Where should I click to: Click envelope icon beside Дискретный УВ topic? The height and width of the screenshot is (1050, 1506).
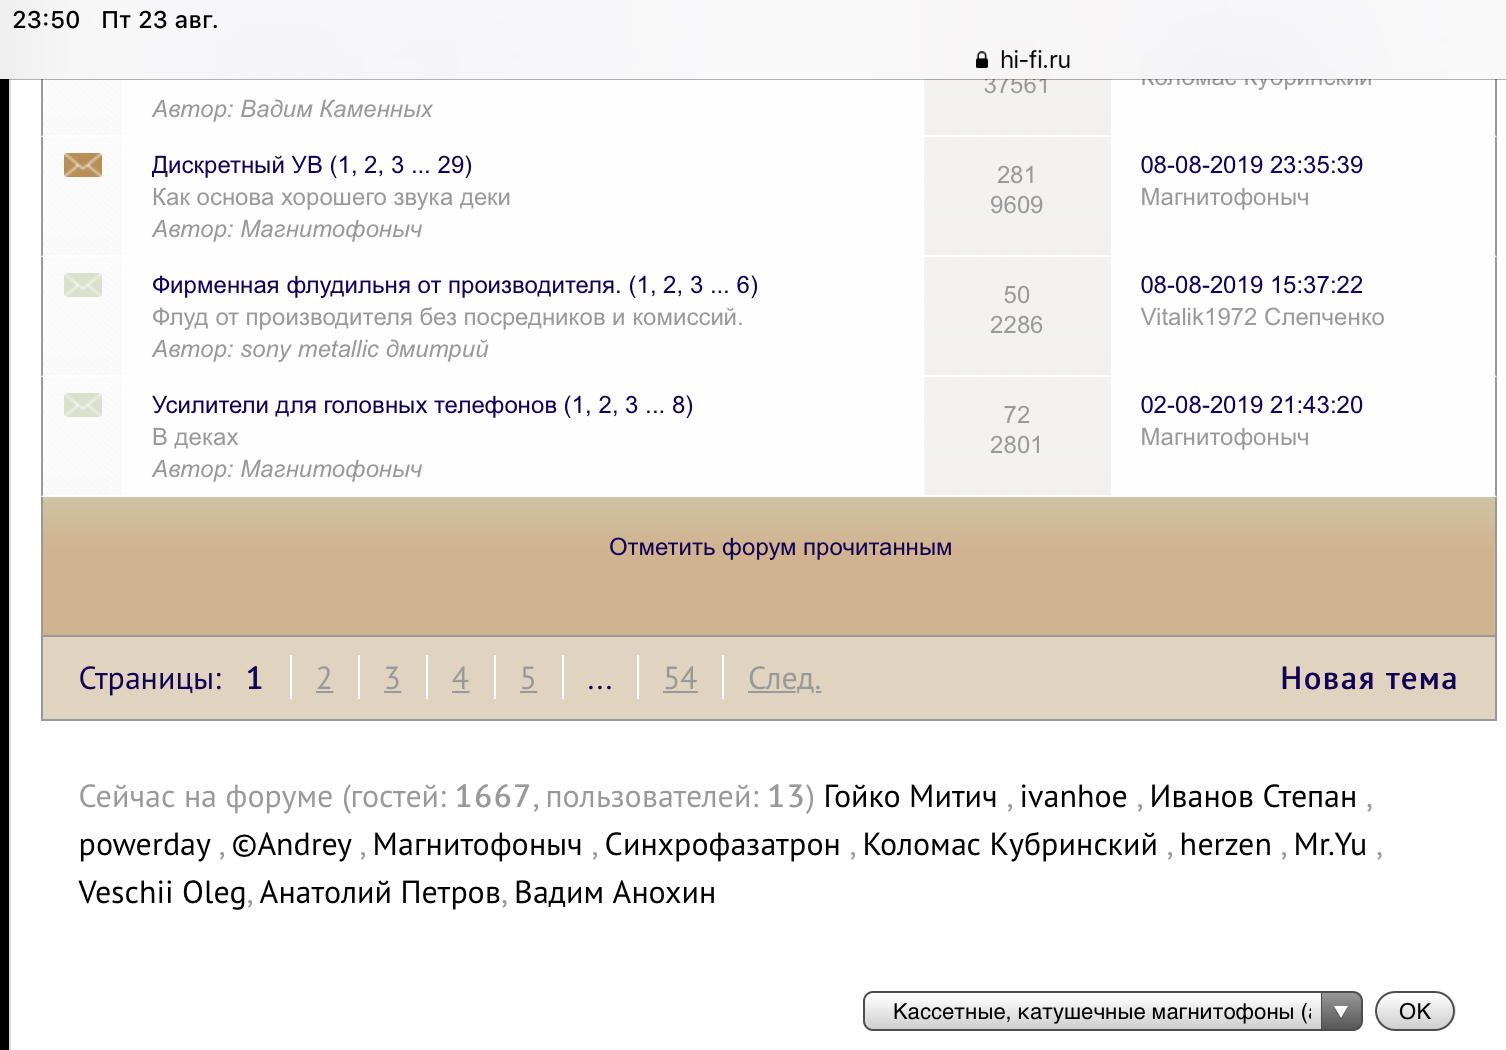83,165
